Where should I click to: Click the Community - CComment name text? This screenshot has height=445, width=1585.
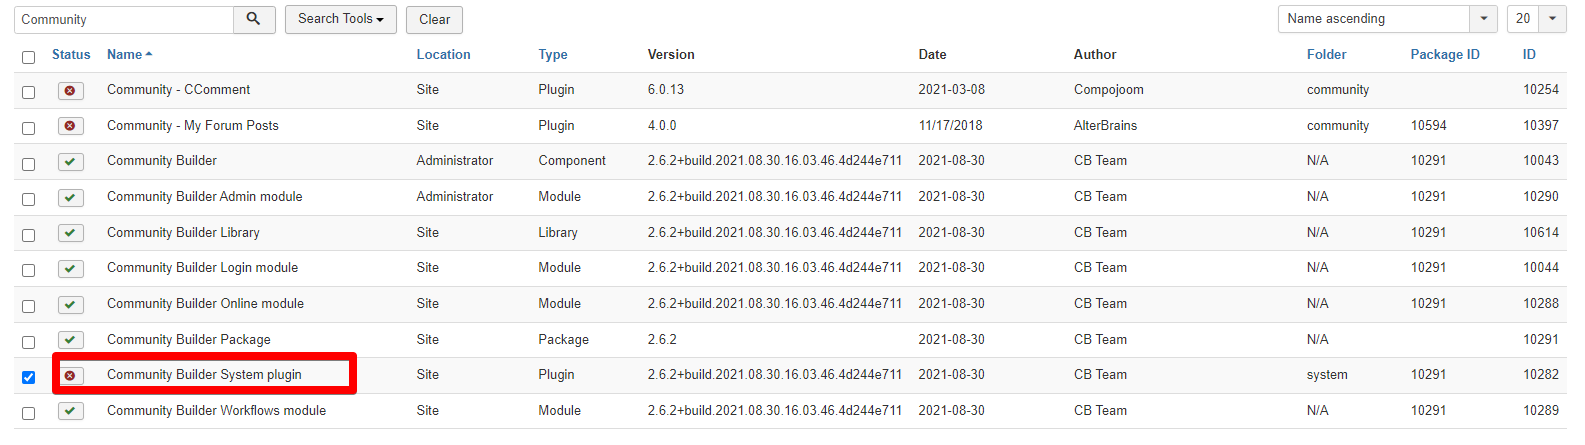pyautogui.click(x=178, y=89)
